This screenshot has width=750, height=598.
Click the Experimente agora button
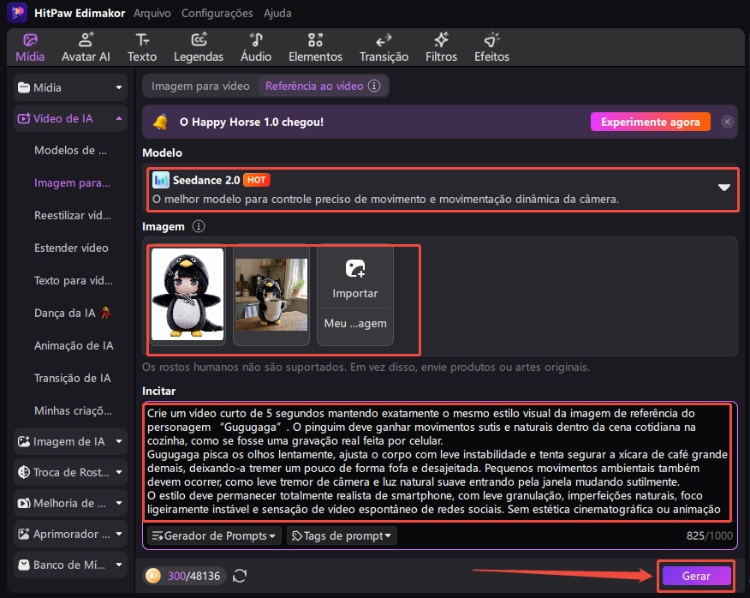pyautogui.click(x=650, y=122)
